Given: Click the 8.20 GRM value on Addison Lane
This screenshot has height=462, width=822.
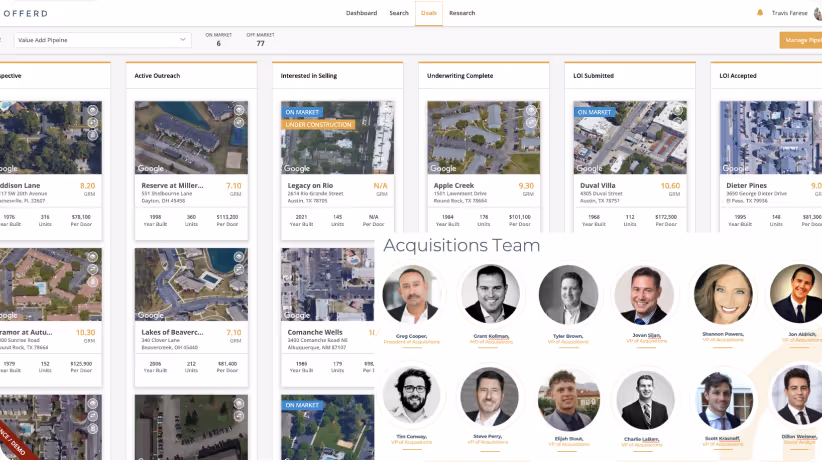Looking at the screenshot, I should pyautogui.click(x=88, y=186).
